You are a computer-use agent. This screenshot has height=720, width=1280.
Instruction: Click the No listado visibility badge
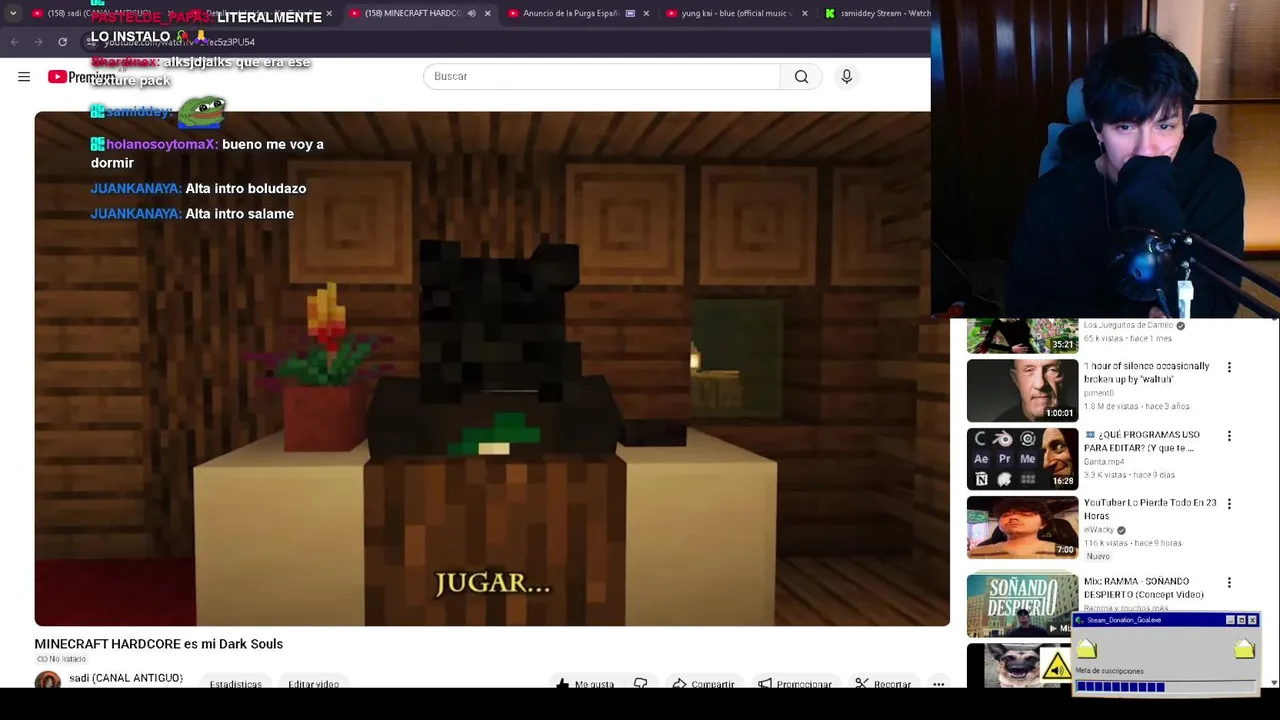[60, 659]
